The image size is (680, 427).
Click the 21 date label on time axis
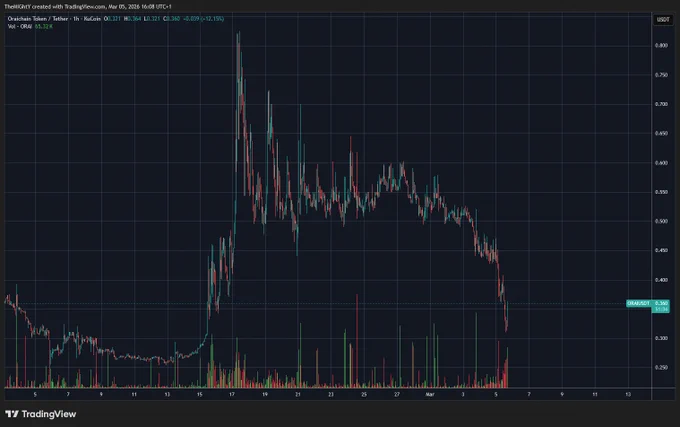pos(298,394)
